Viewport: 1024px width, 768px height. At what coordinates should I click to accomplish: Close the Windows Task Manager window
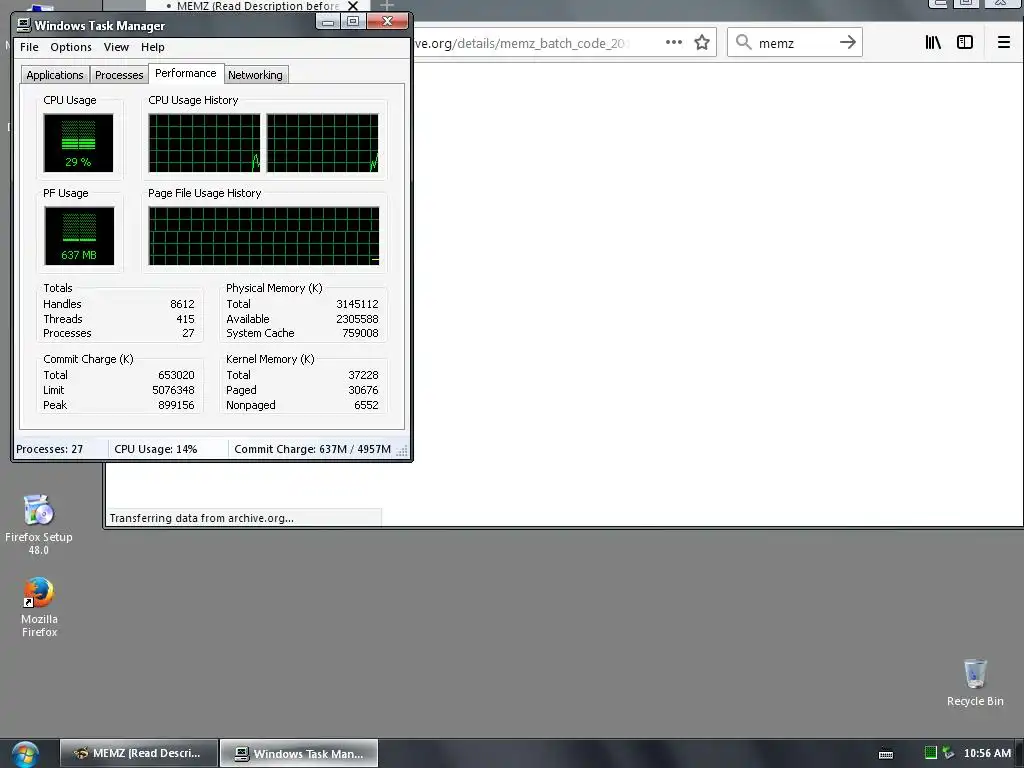[x=387, y=22]
